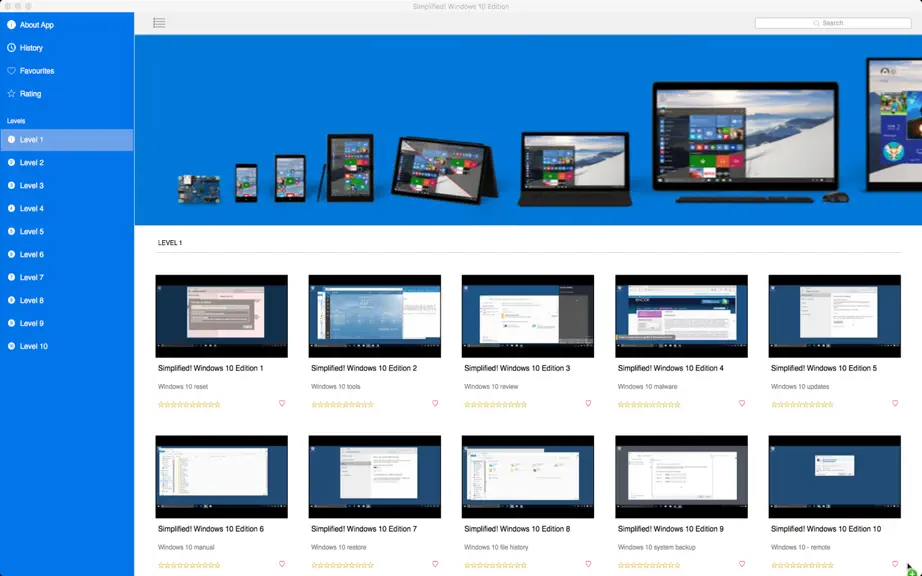Screen dimensions: 922x576
Task: Click the 'Windows 10 malware' subtitle
Action: [647, 387]
